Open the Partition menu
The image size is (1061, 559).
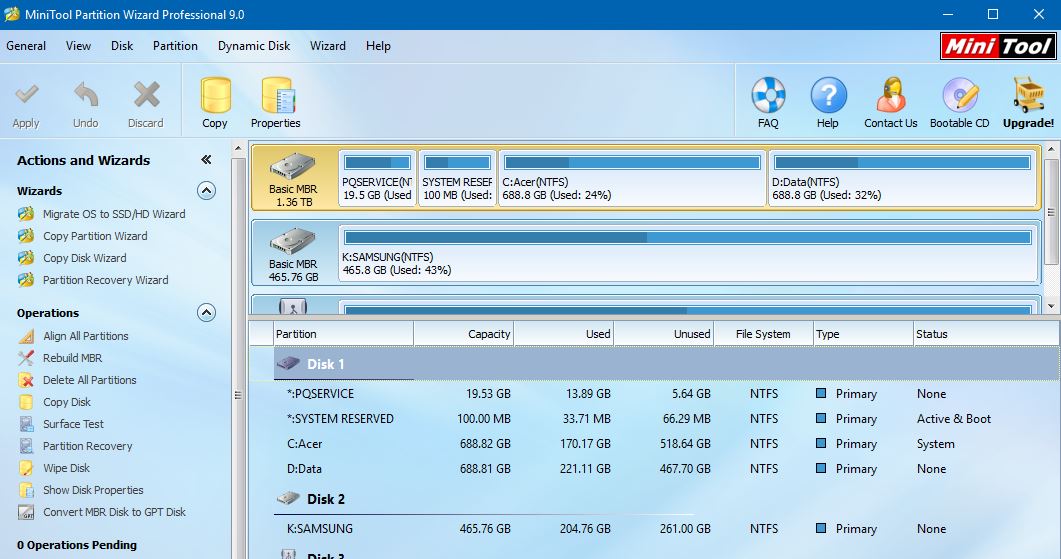175,46
